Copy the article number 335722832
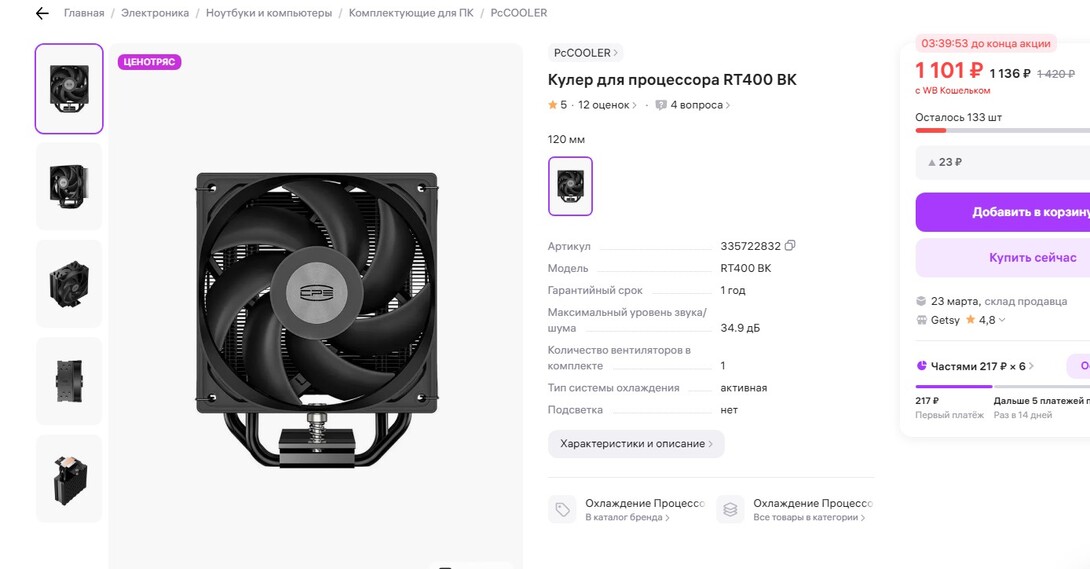Screen dimensions: 1090x569 (x=790, y=246)
